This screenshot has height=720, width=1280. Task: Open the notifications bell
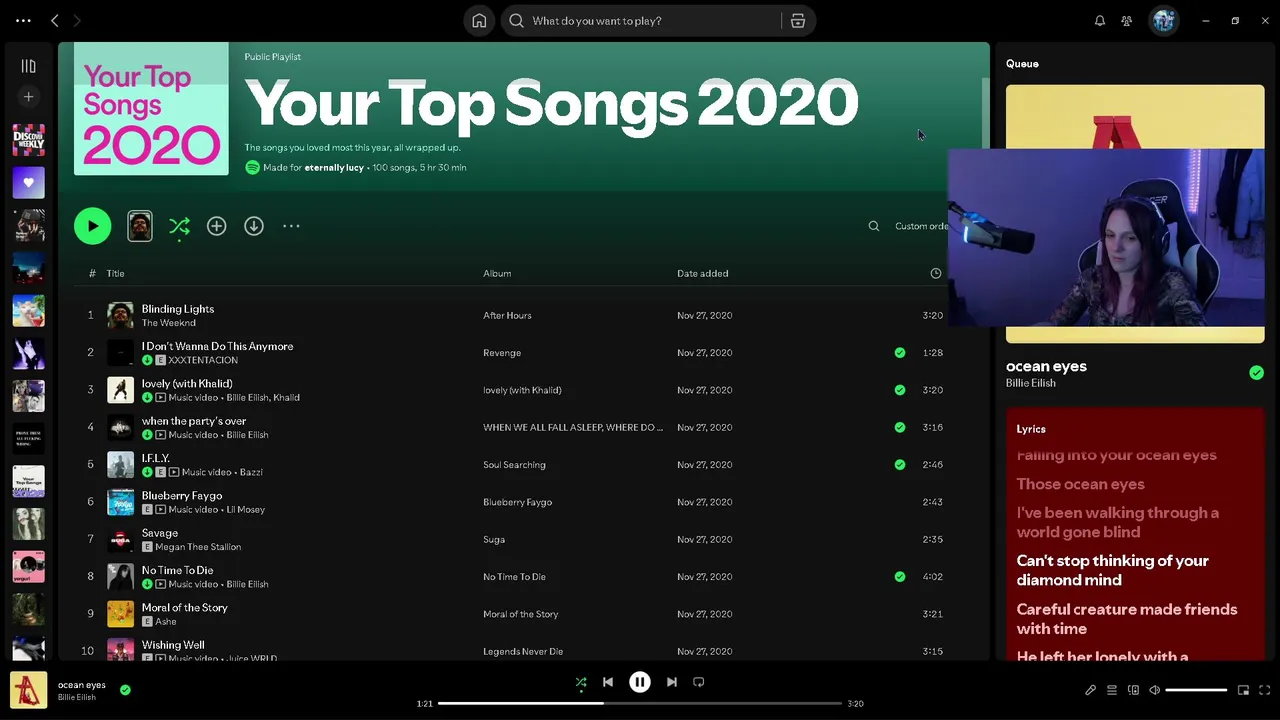point(1100,21)
